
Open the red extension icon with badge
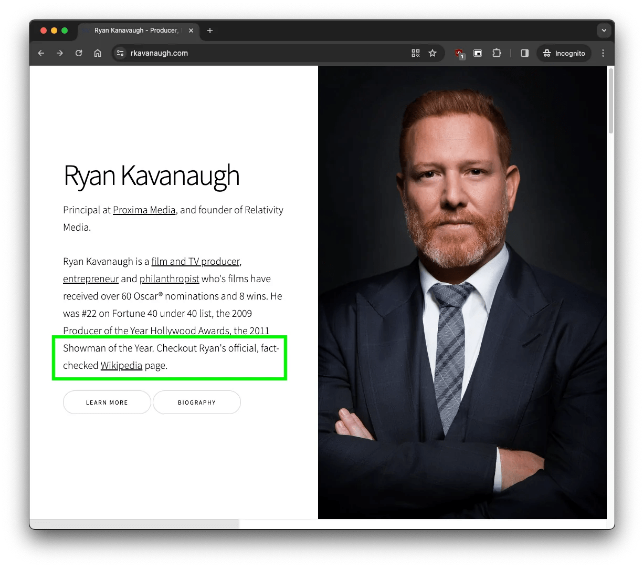(460, 53)
